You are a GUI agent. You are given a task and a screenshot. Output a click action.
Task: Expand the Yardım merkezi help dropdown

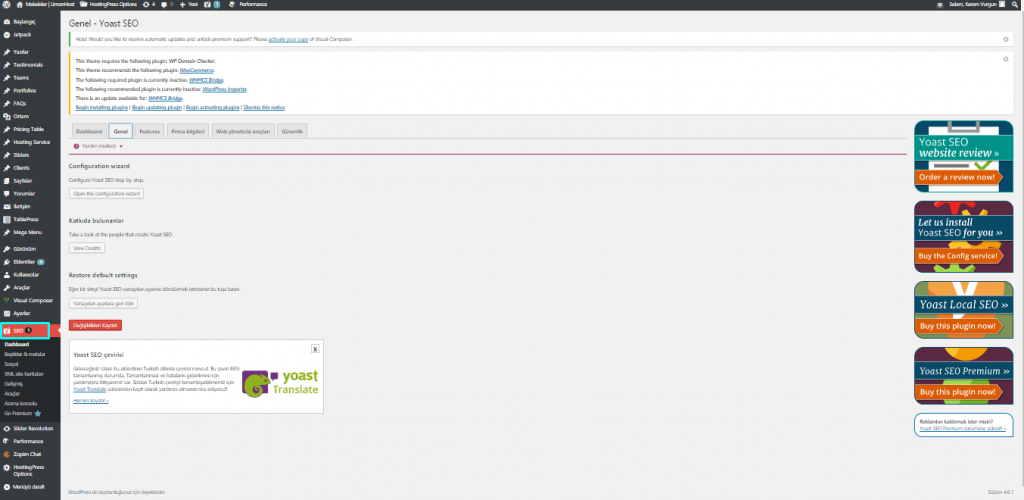pyautogui.click(x=99, y=146)
